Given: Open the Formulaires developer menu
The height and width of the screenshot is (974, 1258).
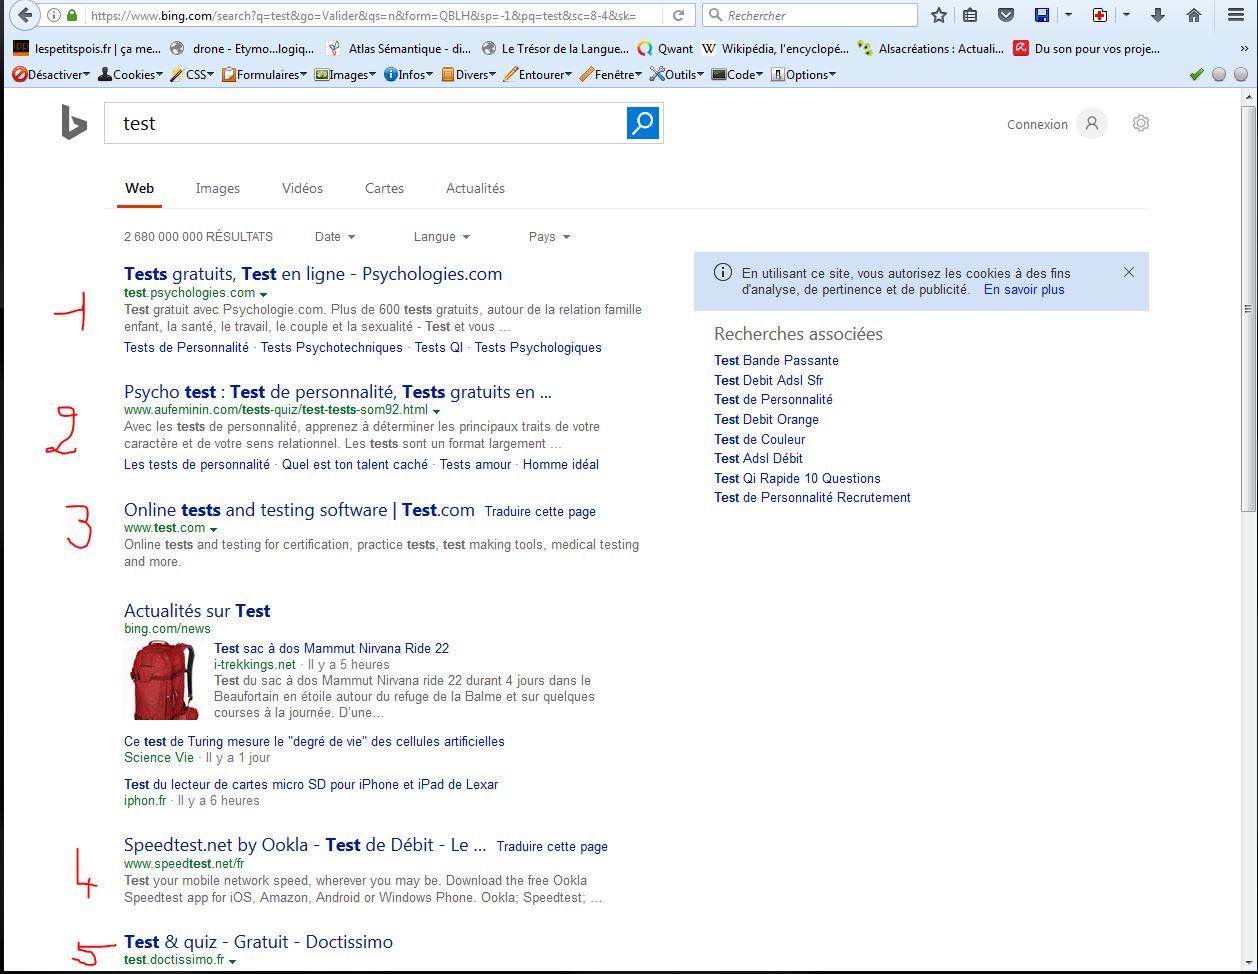Looking at the screenshot, I should tap(264, 74).
